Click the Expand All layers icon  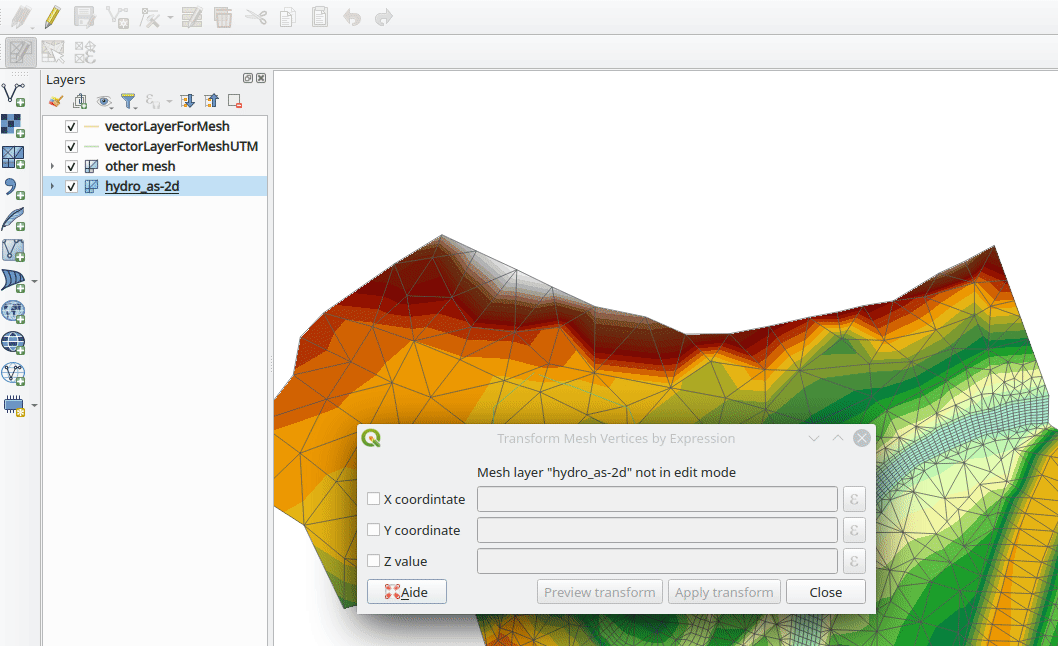[187, 101]
